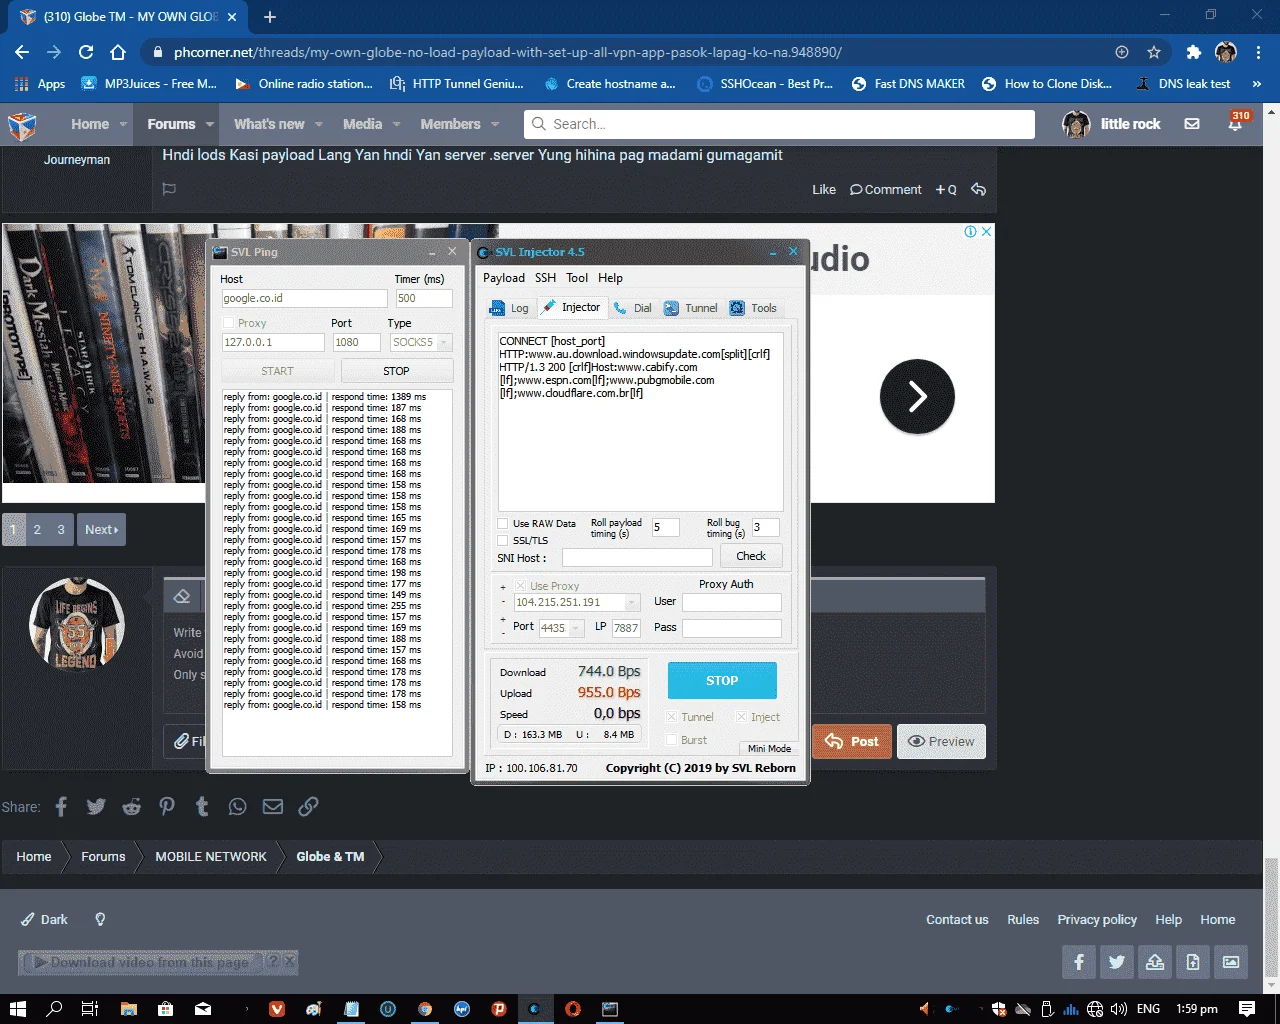Share the thread on Reddit

(x=131, y=806)
